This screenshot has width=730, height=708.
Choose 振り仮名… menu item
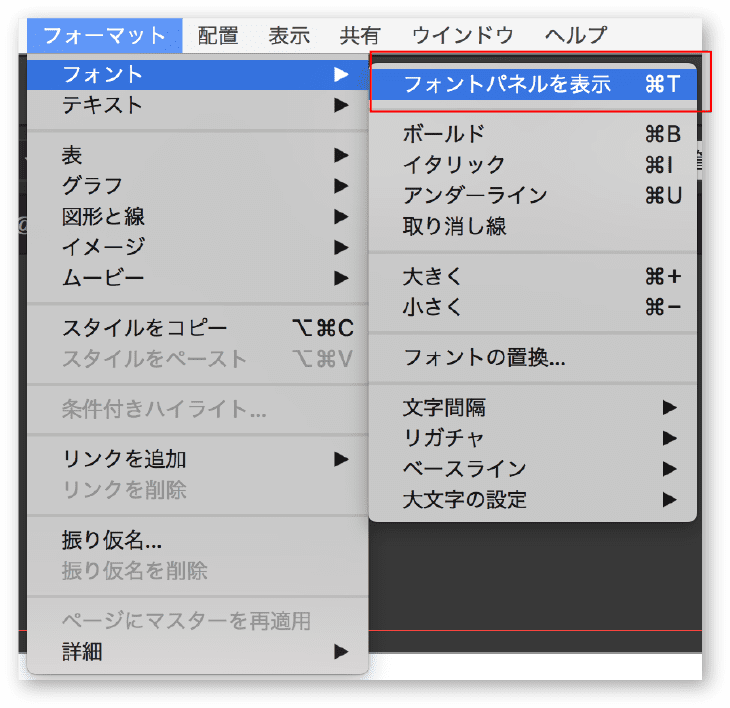(x=198, y=540)
